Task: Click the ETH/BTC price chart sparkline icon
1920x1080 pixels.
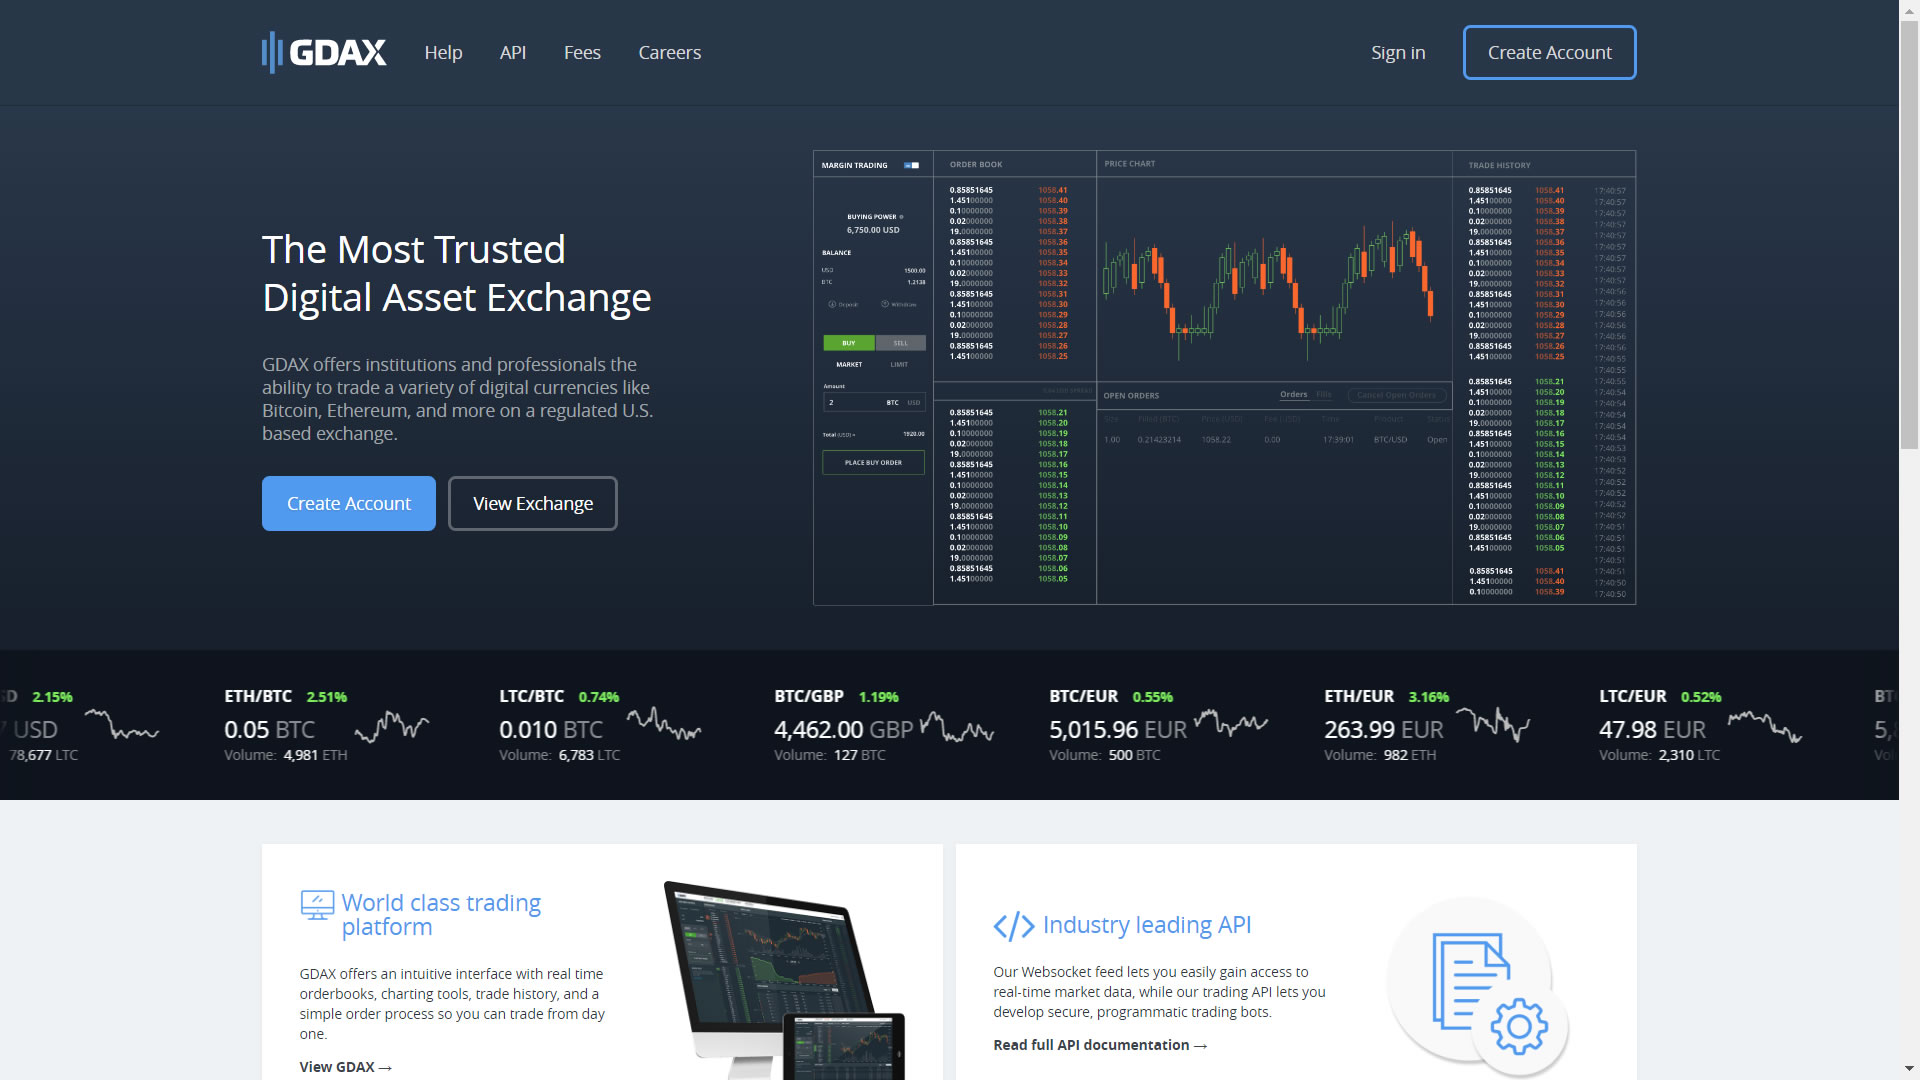Action: pos(402,725)
